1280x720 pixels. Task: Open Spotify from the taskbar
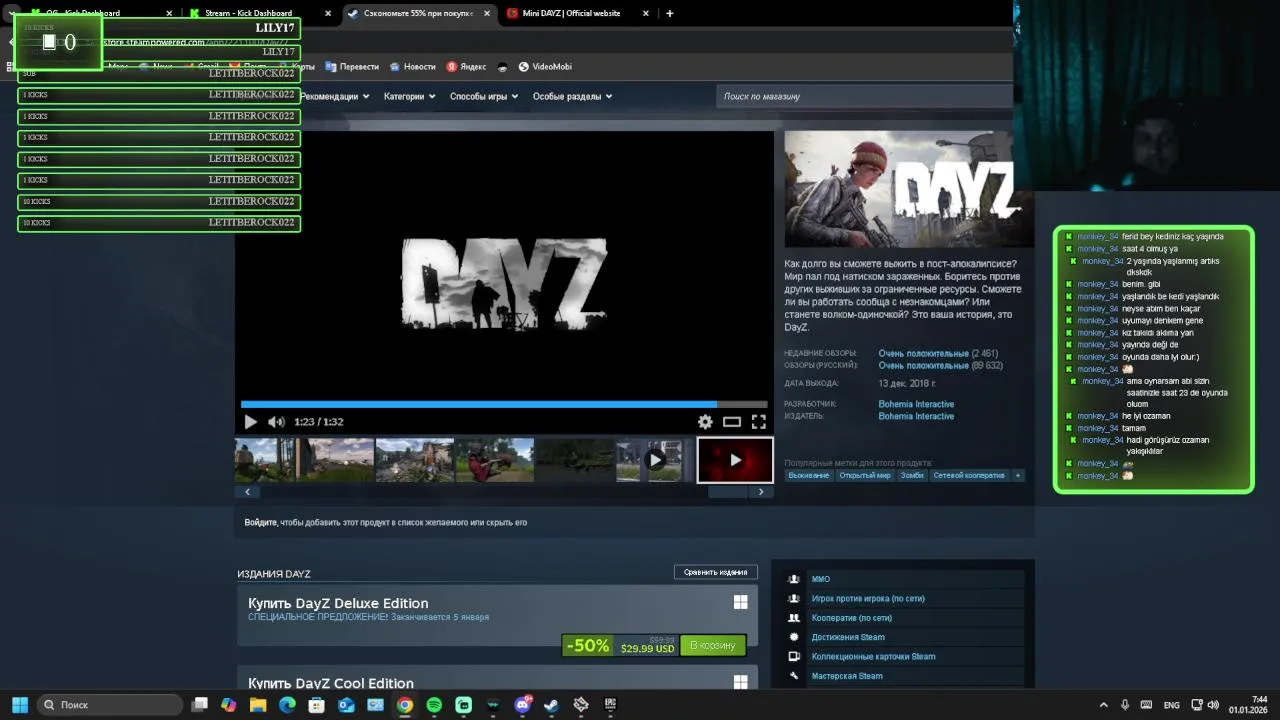coord(434,705)
